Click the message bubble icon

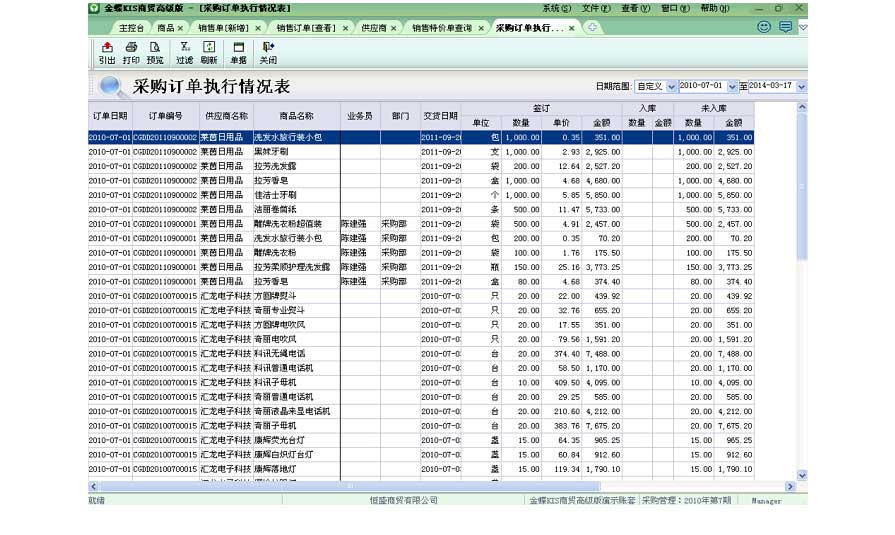point(785,27)
